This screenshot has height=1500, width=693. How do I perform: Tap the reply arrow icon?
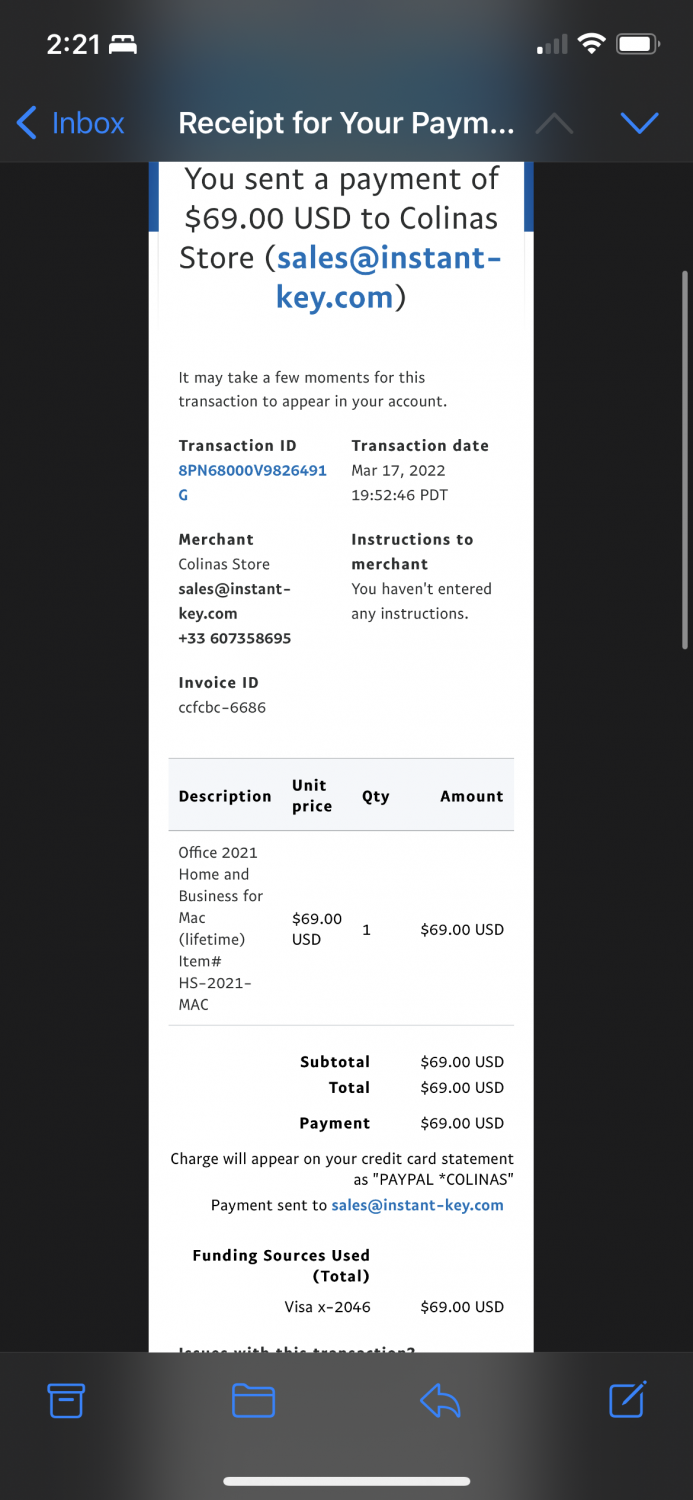coord(440,1400)
